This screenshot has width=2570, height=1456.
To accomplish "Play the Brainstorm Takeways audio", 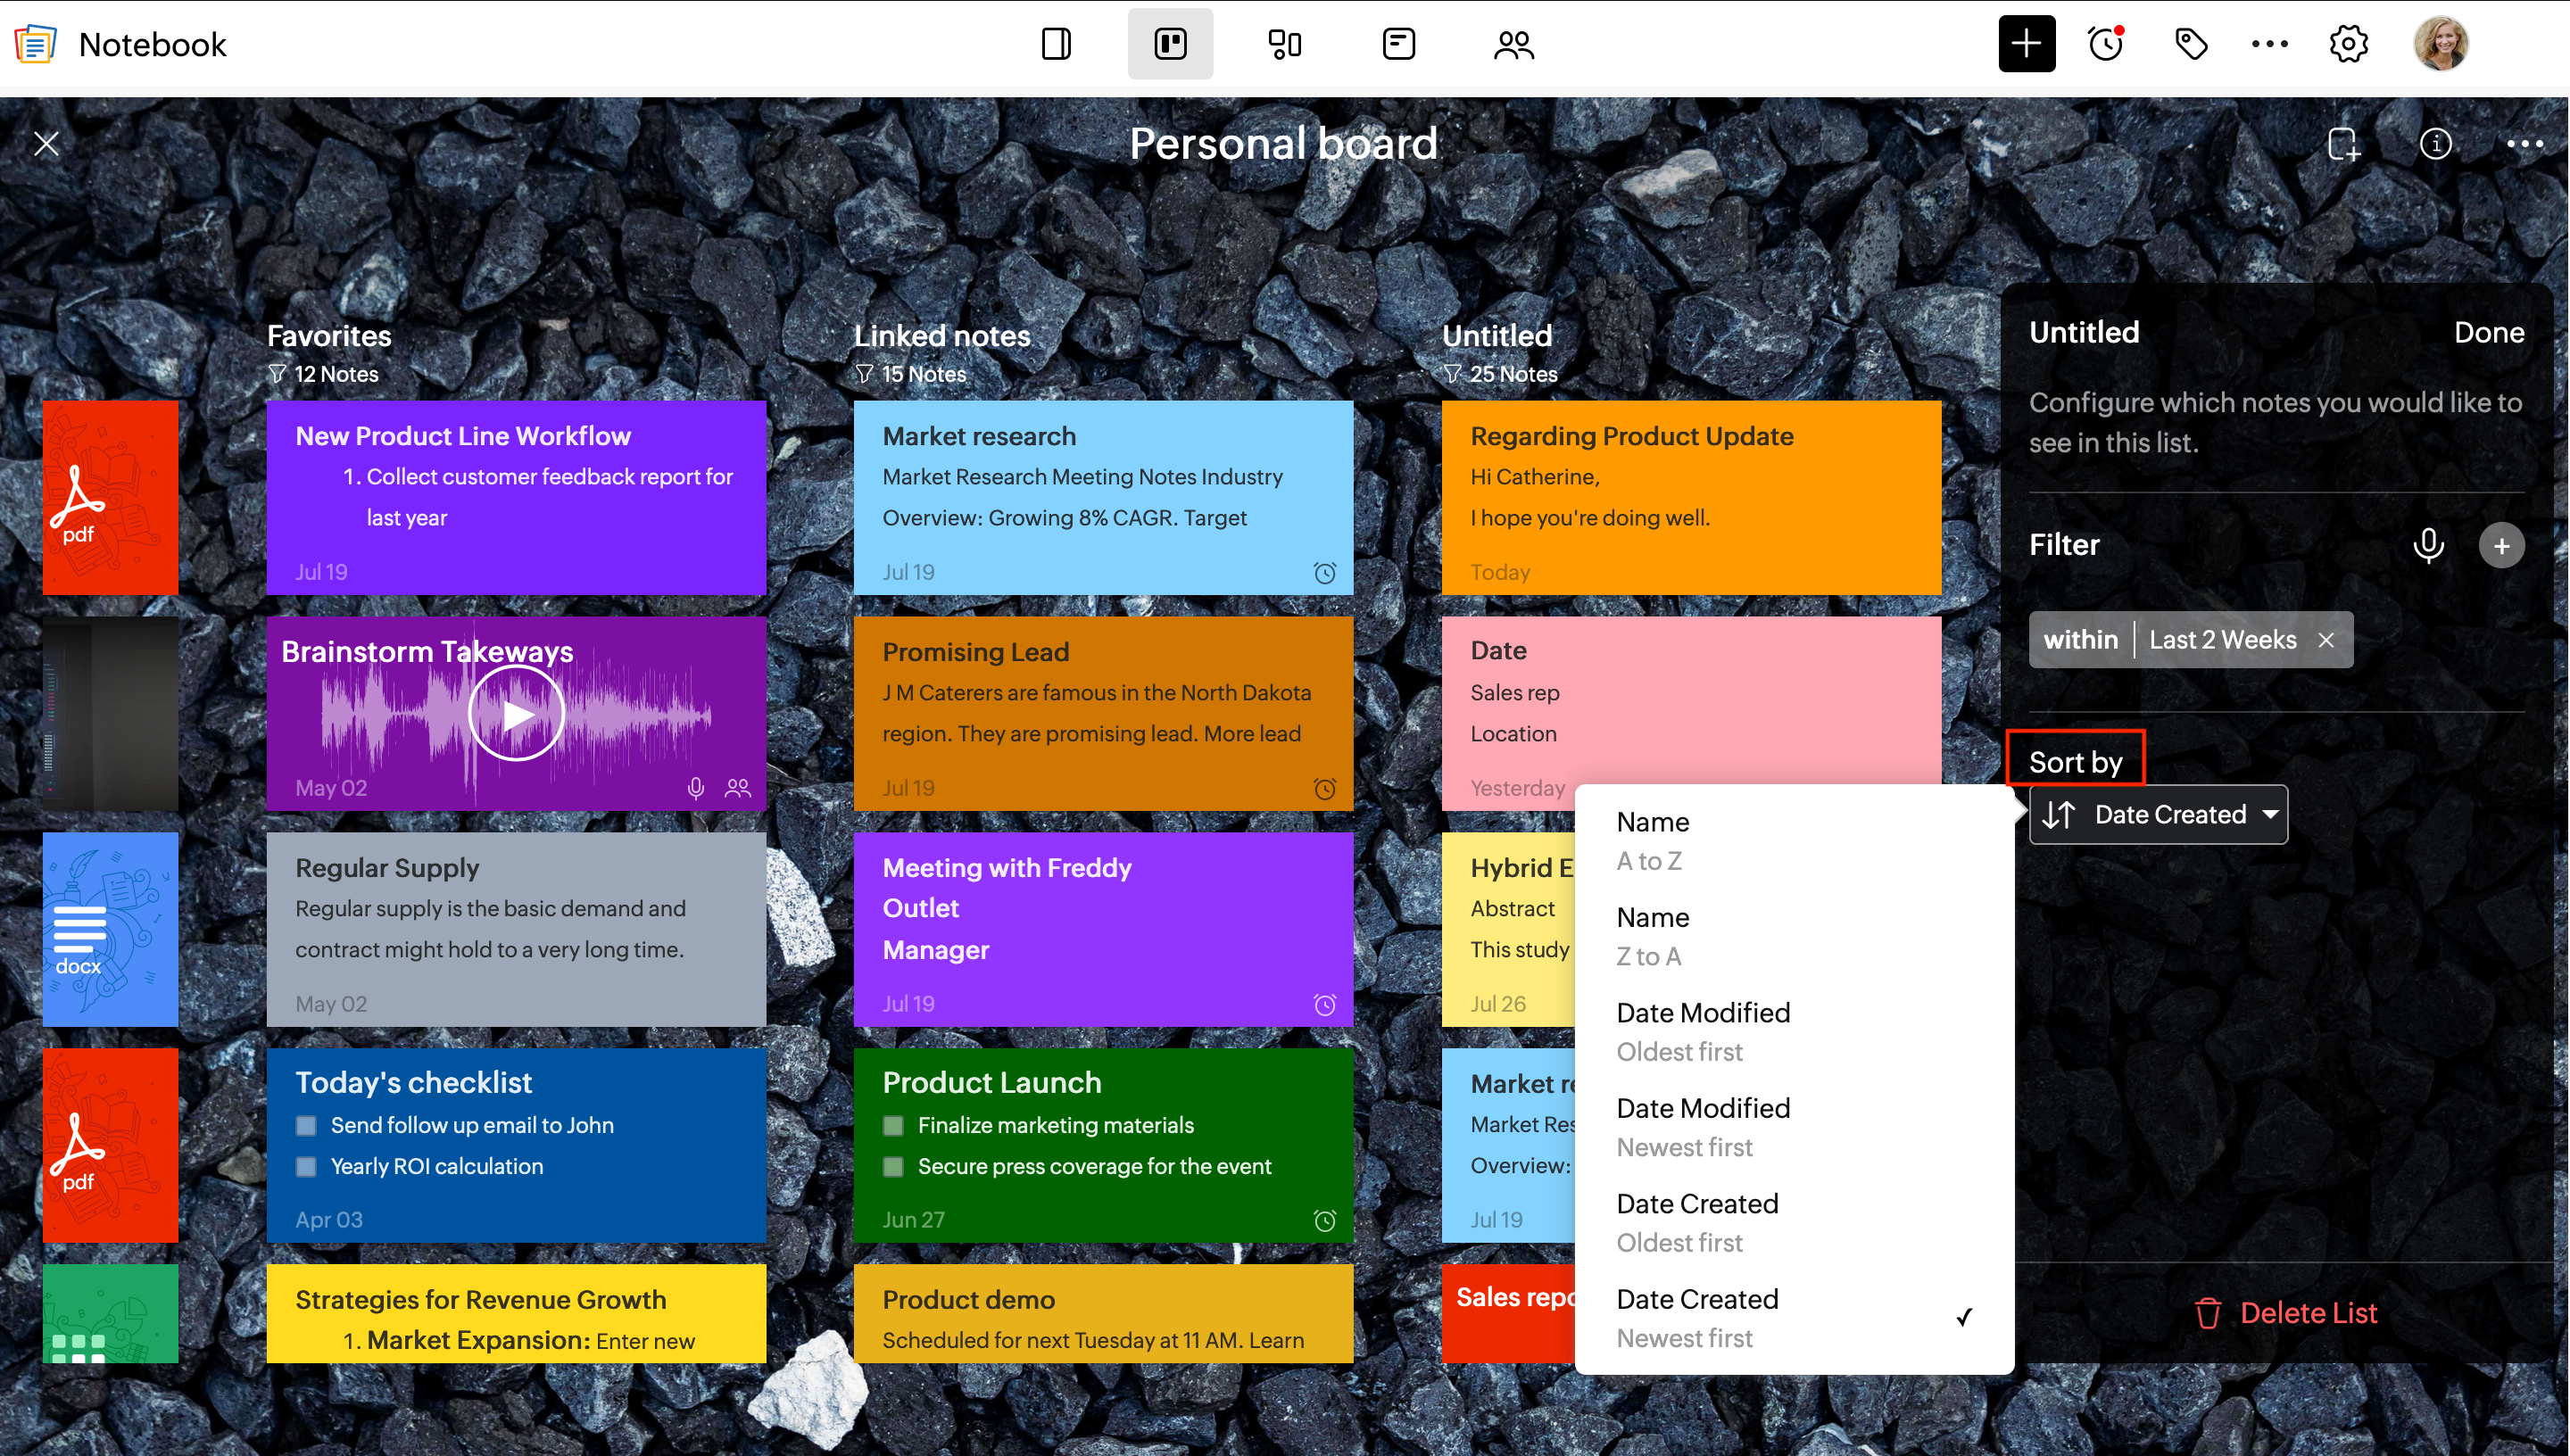I will pyautogui.click(x=516, y=713).
